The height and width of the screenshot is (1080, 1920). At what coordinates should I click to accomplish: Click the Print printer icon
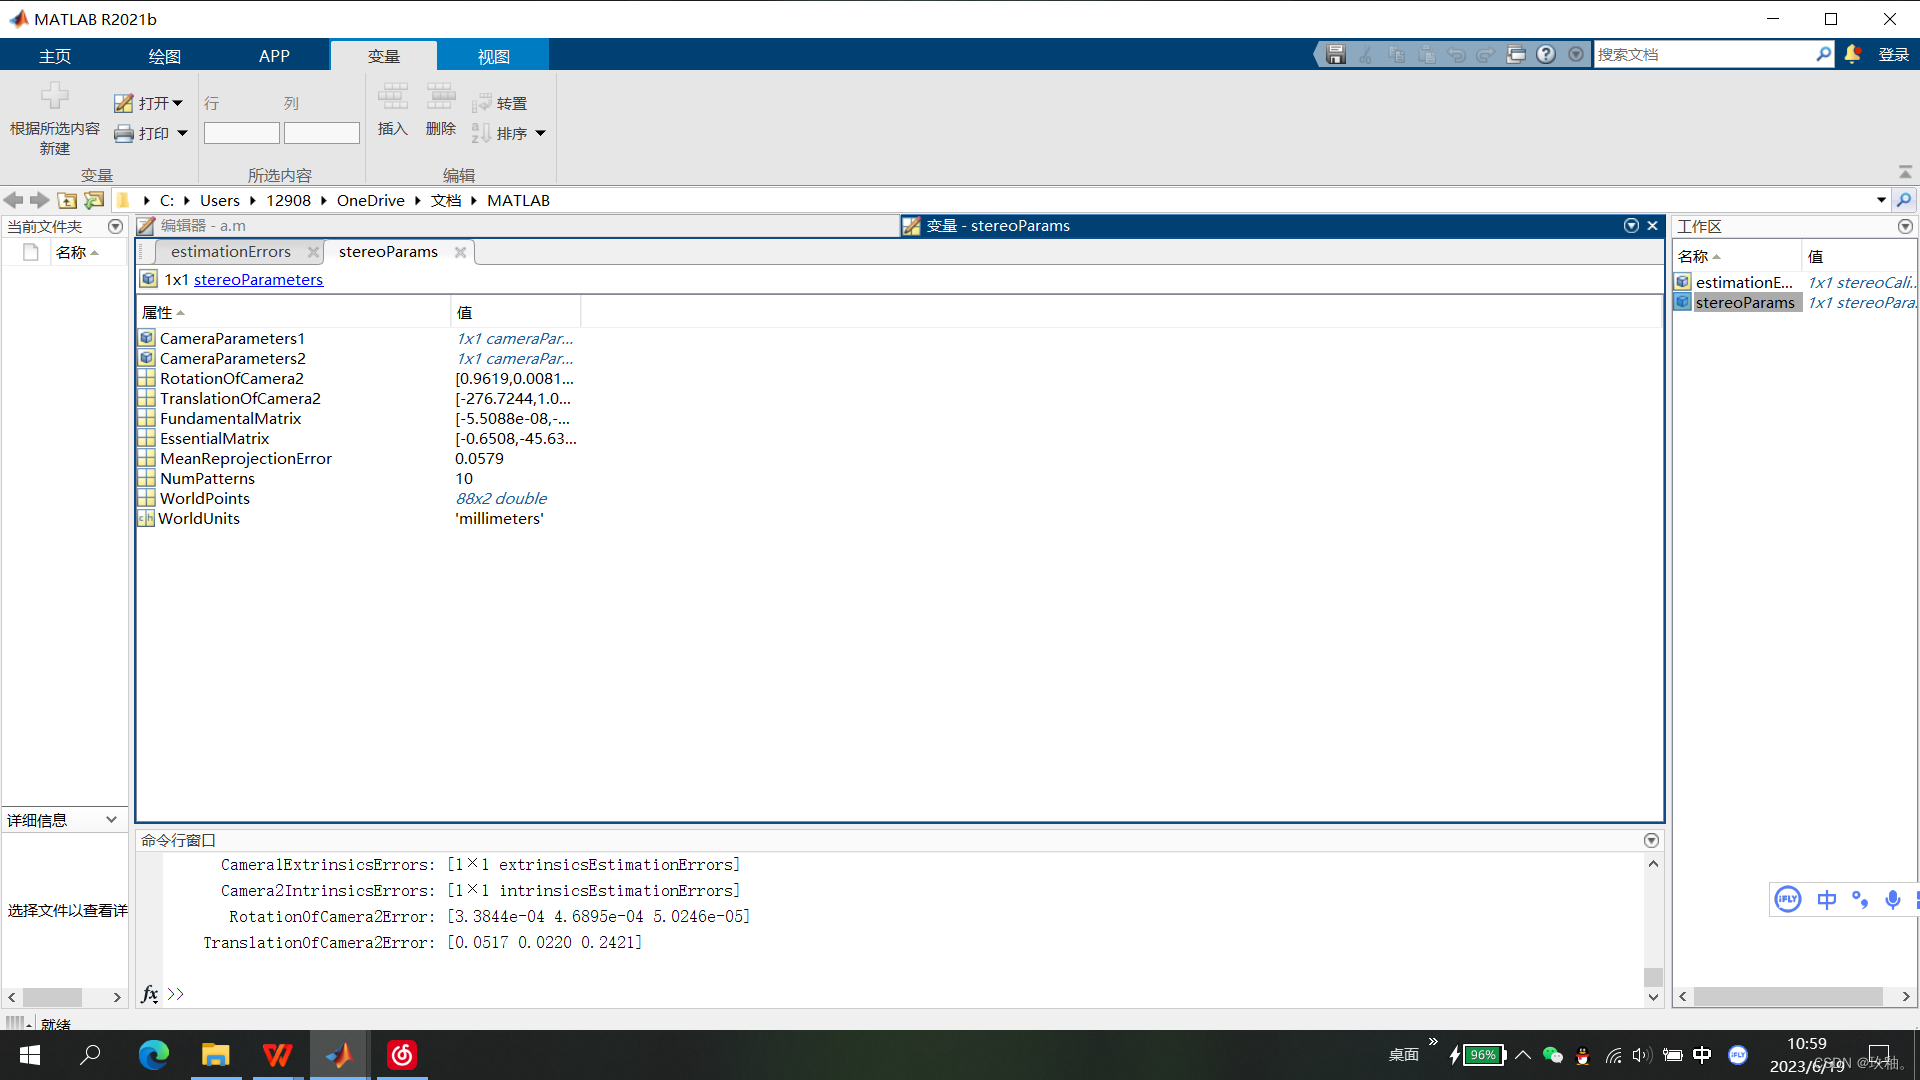[x=124, y=133]
